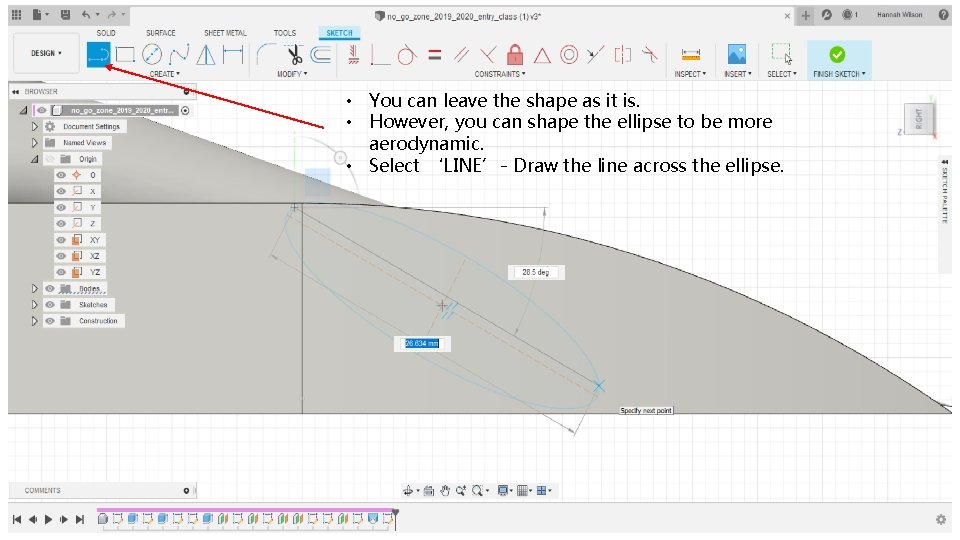Open the Design workspace dropdown
960x540 pixels.
click(x=47, y=54)
